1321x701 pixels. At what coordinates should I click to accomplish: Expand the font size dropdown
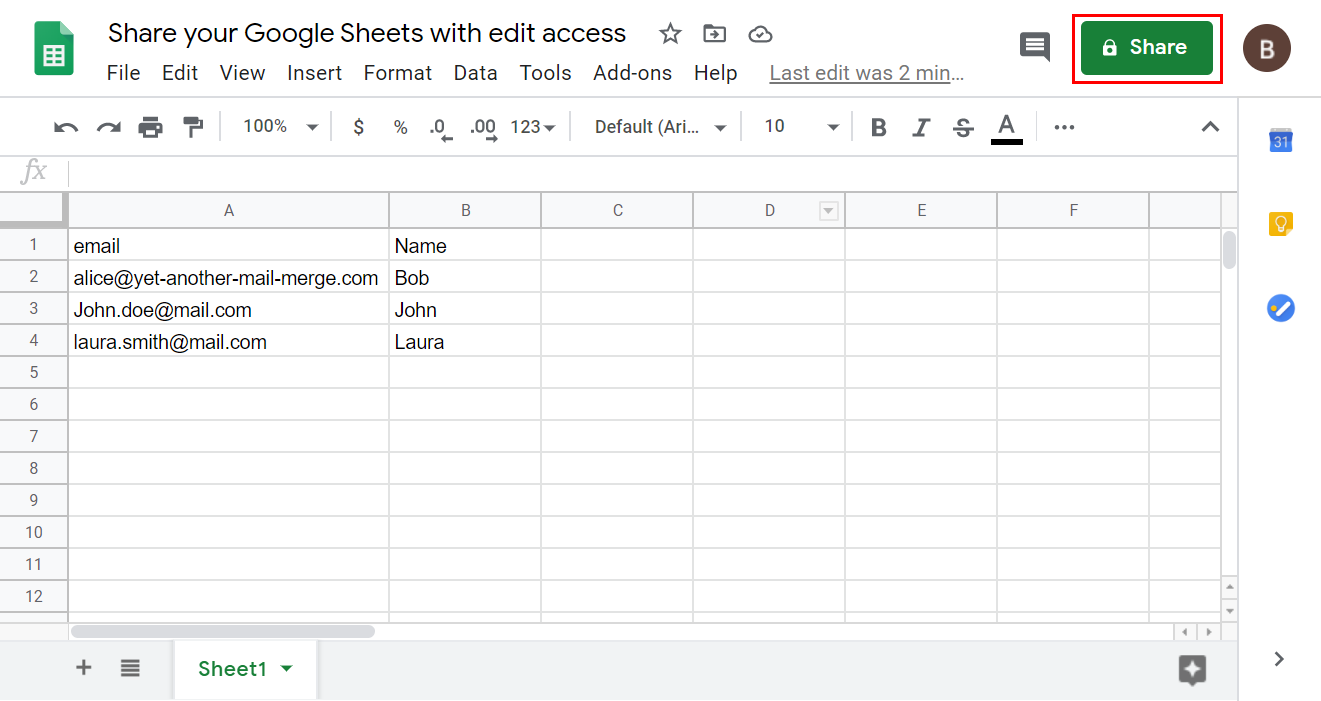click(x=801, y=127)
